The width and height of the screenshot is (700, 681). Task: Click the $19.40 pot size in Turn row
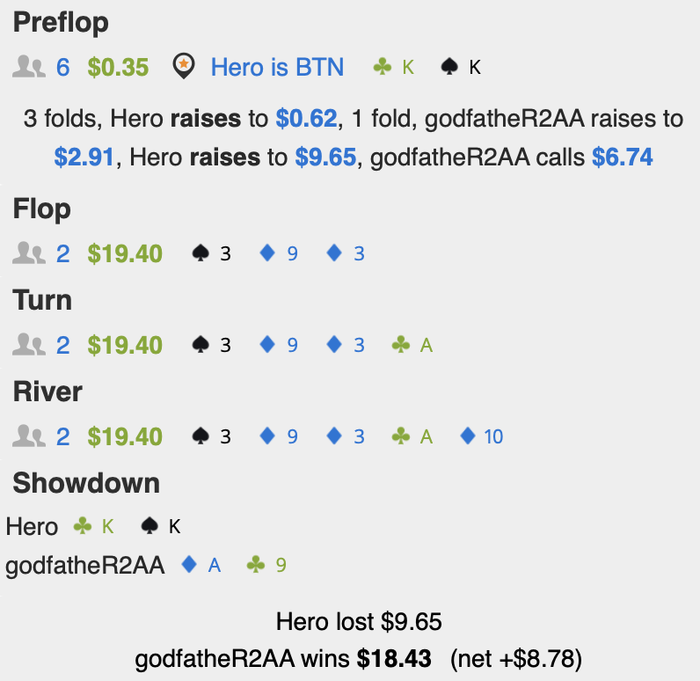[x=125, y=345]
